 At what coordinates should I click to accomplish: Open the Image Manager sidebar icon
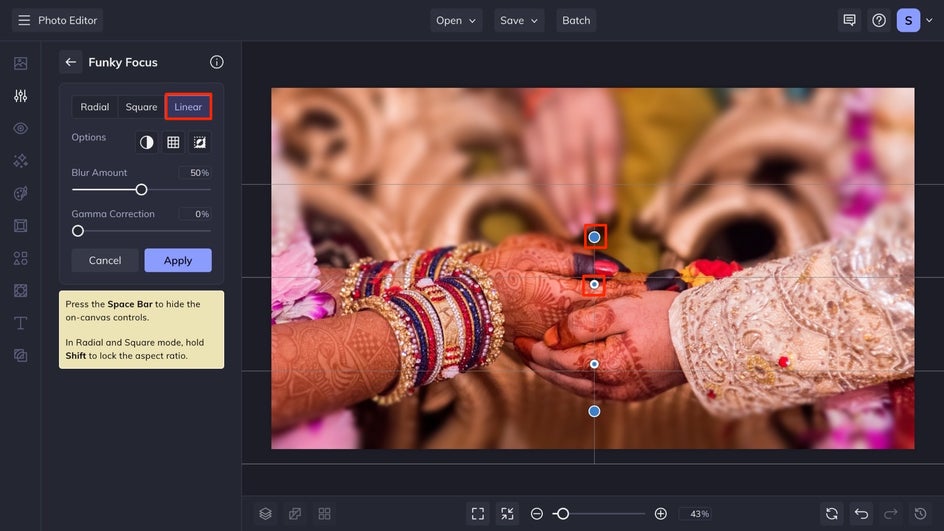[x=20, y=63]
